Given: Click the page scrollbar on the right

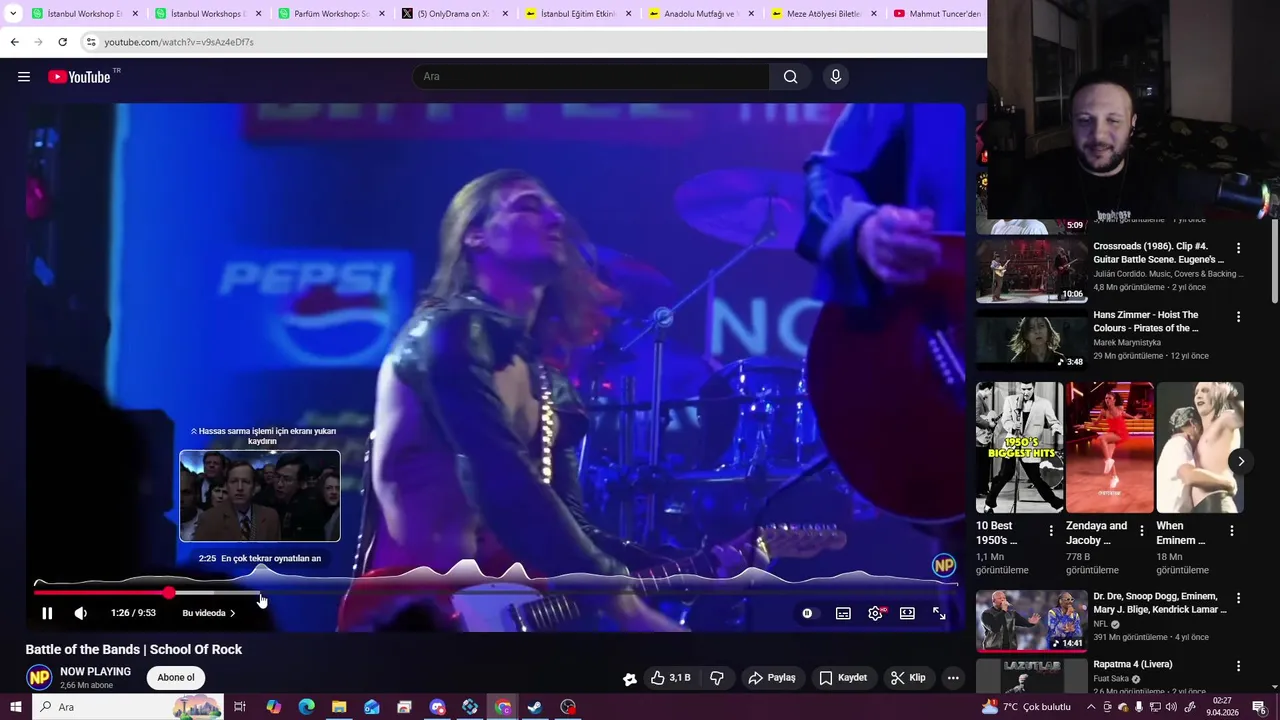Looking at the screenshot, I should [1275, 260].
